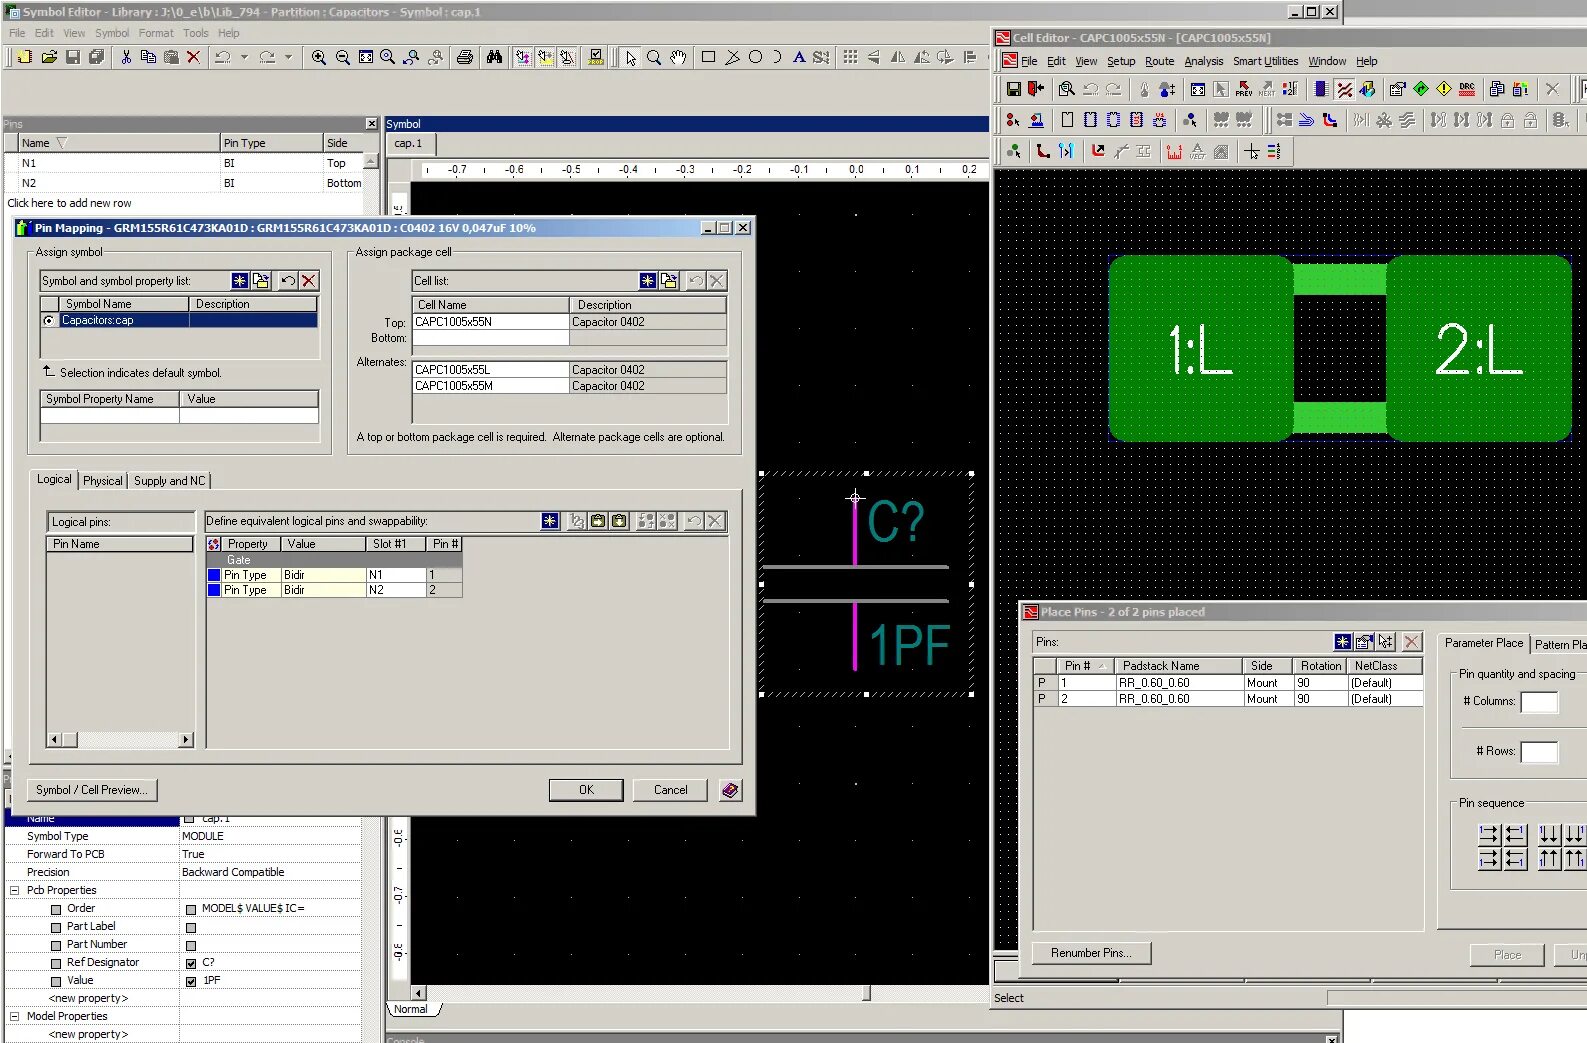Viewport: 1587px width, 1043px height.
Task: Click red Delete X in Symbol Editor toolbar
Action: (194, 57)
